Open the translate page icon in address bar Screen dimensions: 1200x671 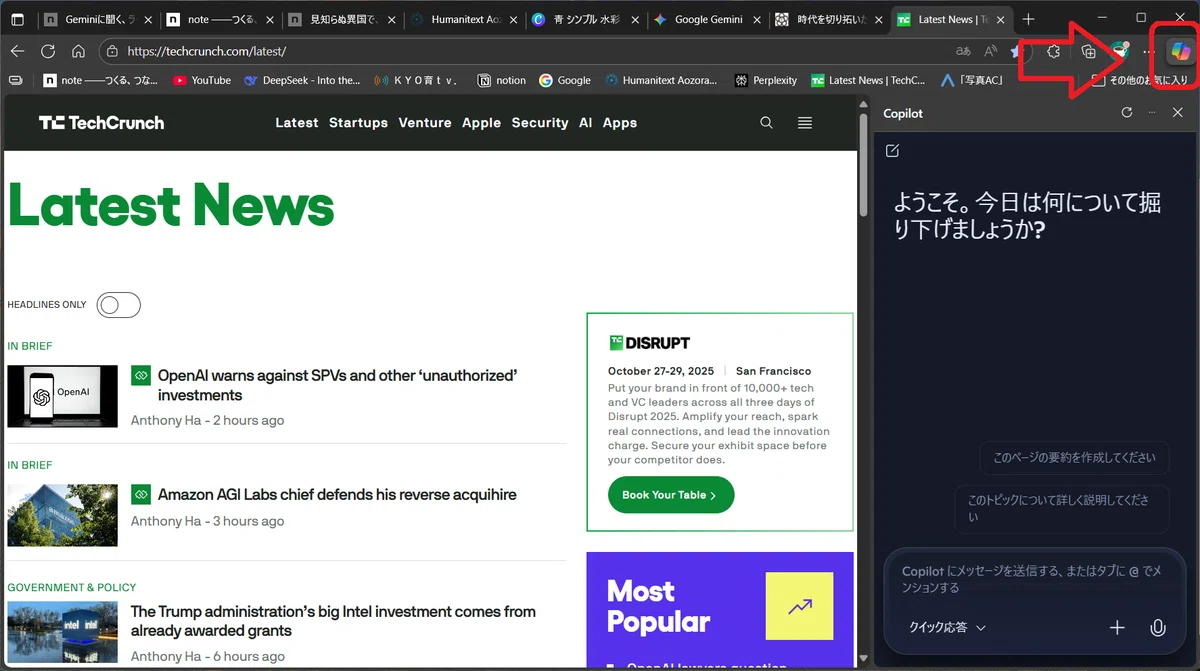964,51
